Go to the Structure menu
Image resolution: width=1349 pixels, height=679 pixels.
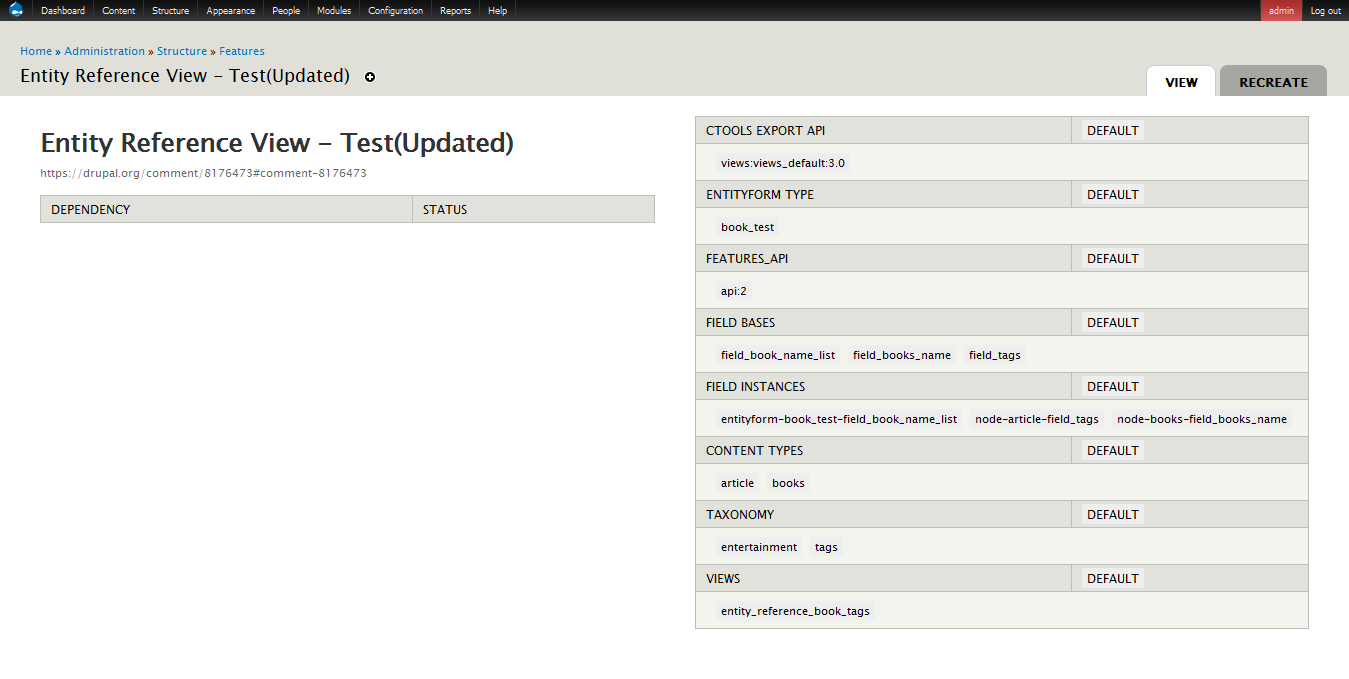170,11
